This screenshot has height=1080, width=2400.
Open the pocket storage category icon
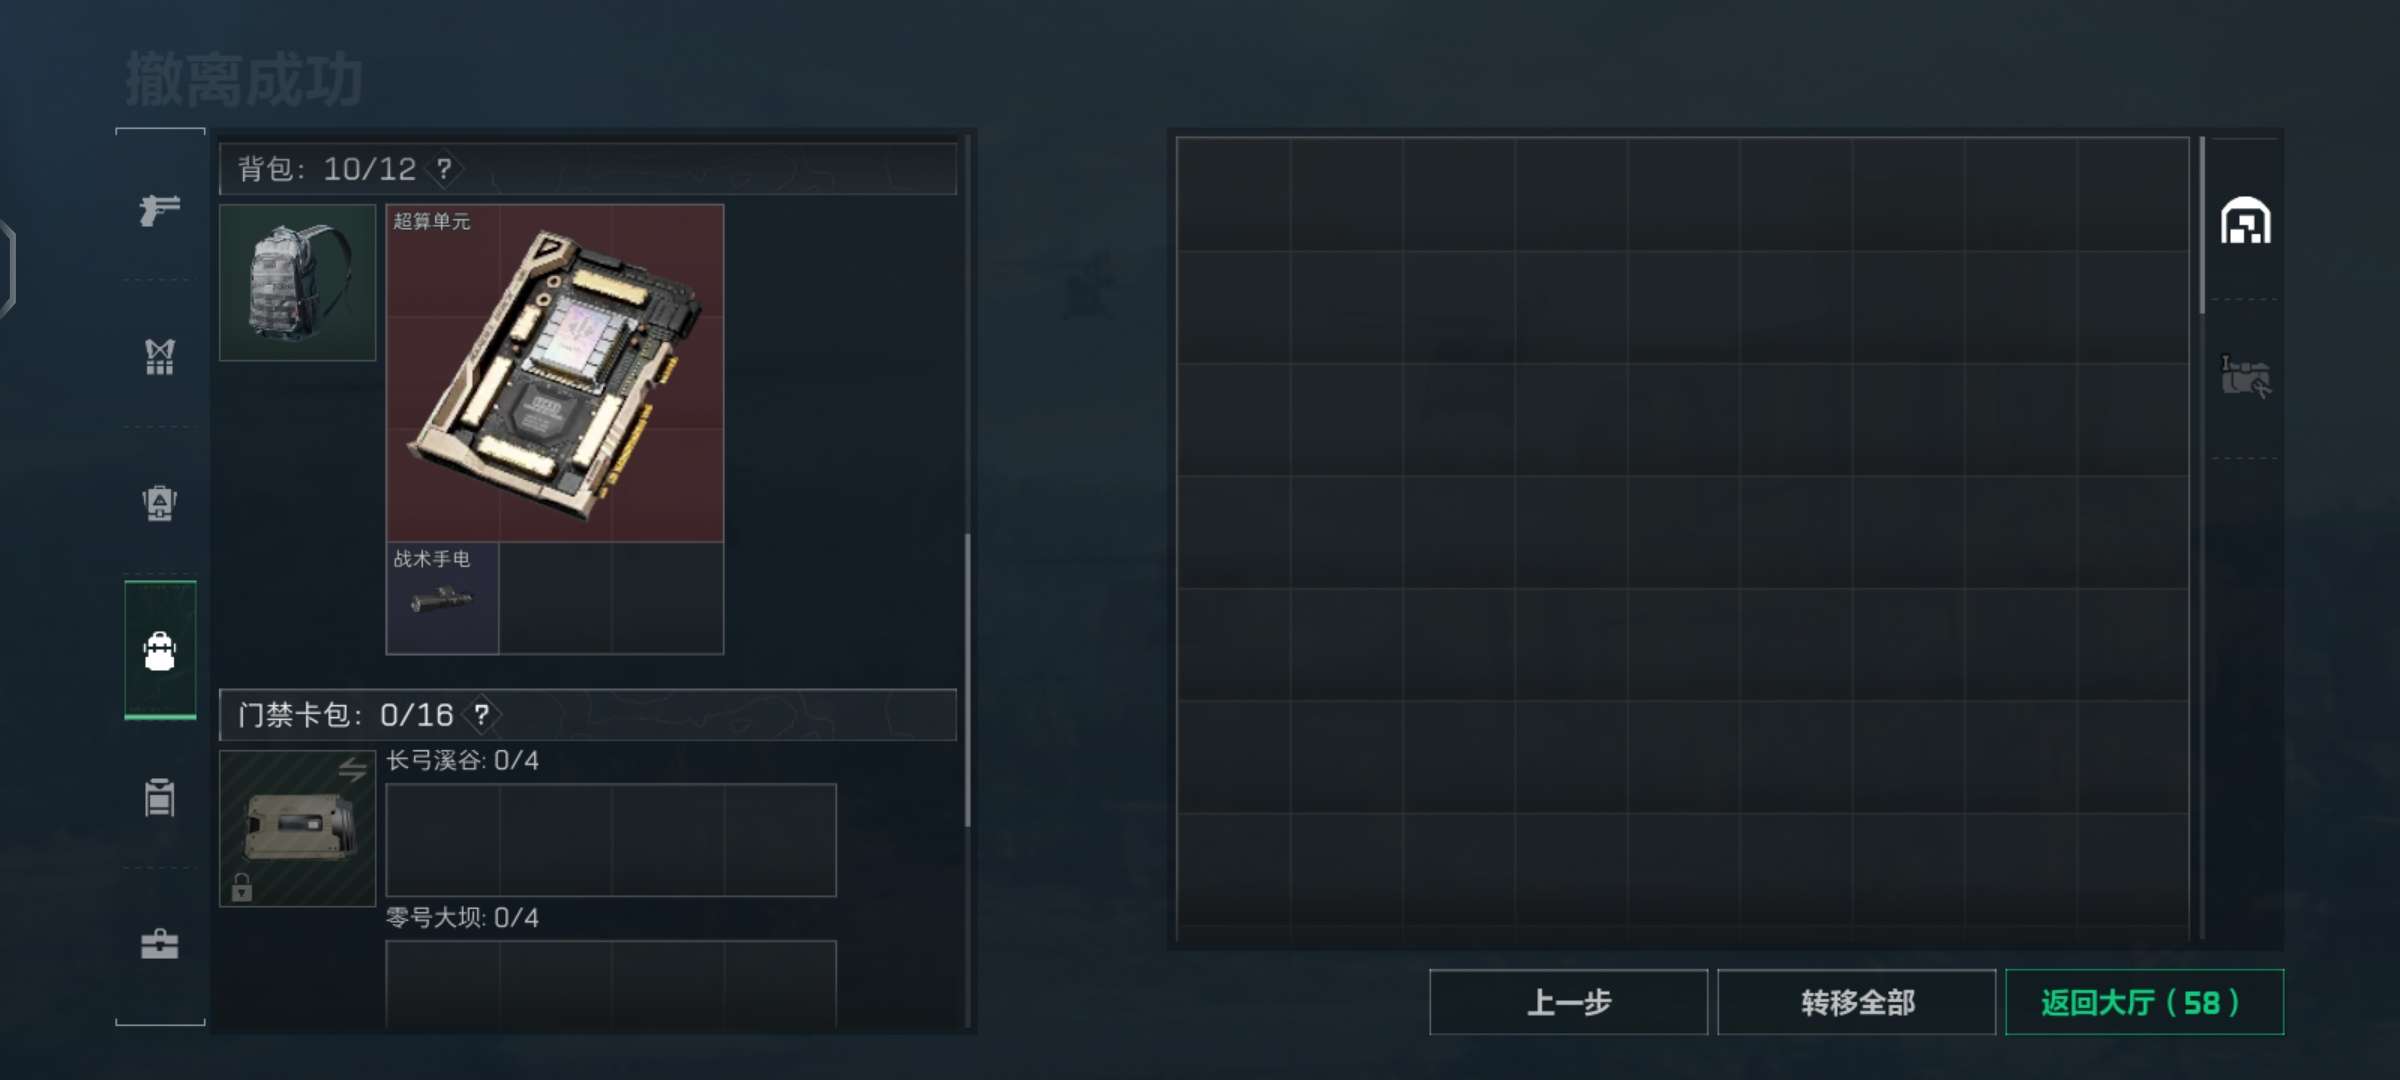pos(159,797)
